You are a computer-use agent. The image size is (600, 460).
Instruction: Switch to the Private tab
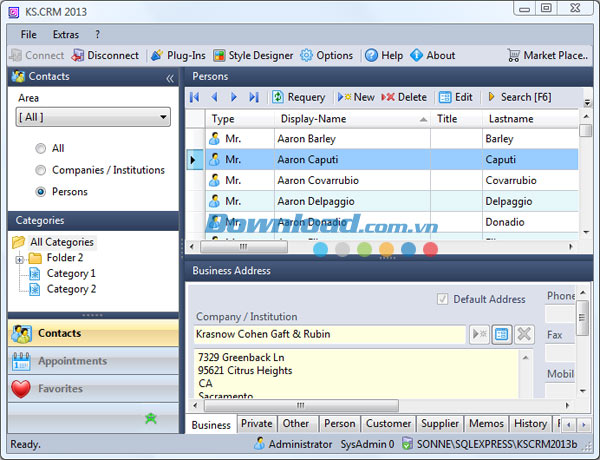click(257, 424)
